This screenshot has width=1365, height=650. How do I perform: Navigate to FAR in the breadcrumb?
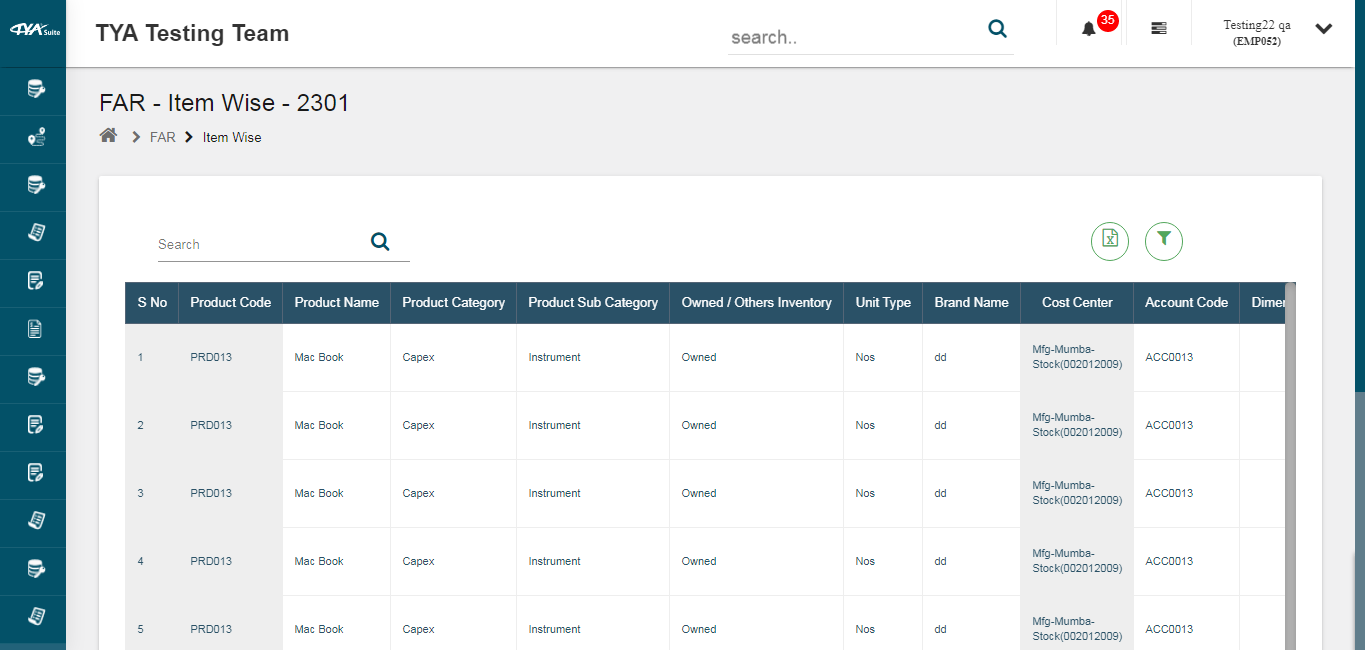162,138
